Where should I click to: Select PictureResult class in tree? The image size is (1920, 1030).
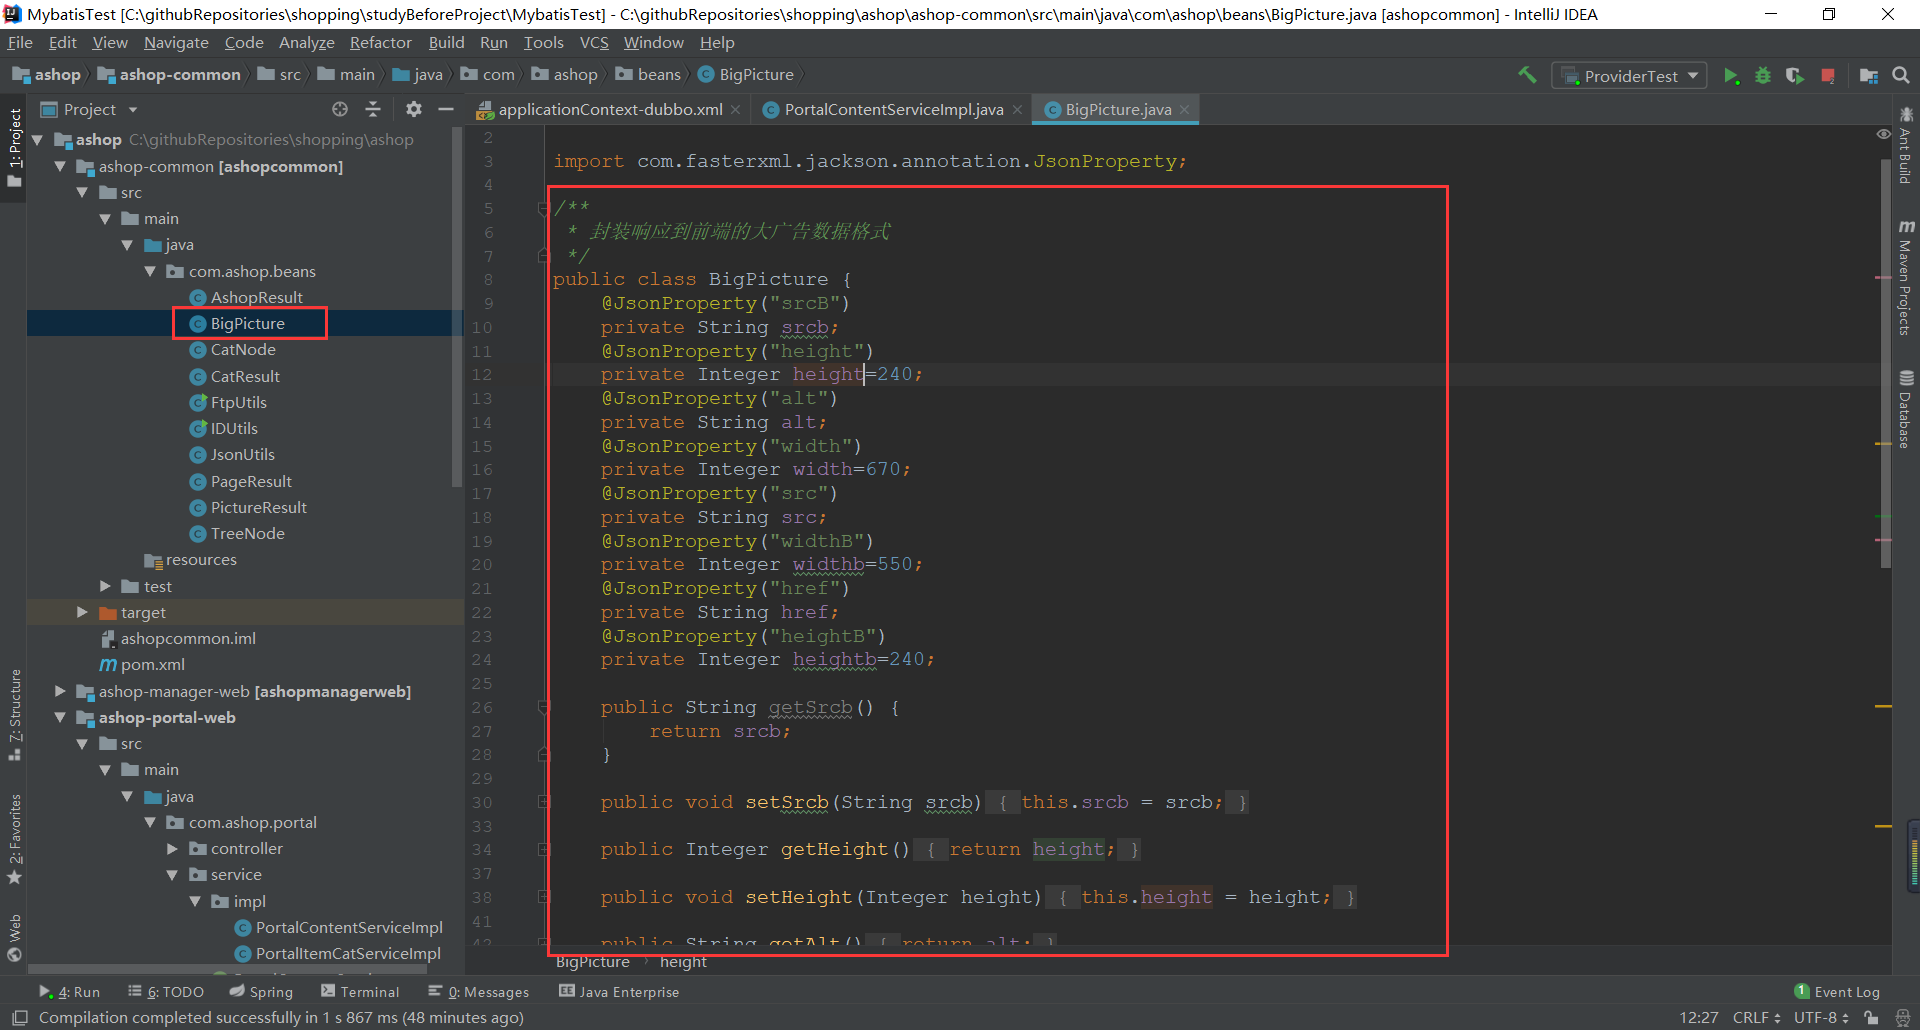pos(258,507)
